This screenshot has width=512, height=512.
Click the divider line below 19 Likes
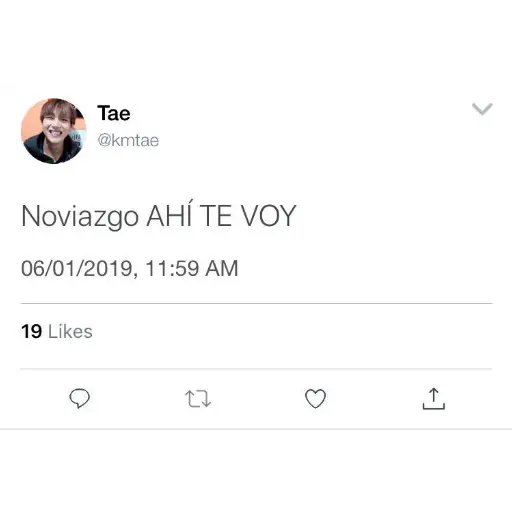[x=256, y=369]
